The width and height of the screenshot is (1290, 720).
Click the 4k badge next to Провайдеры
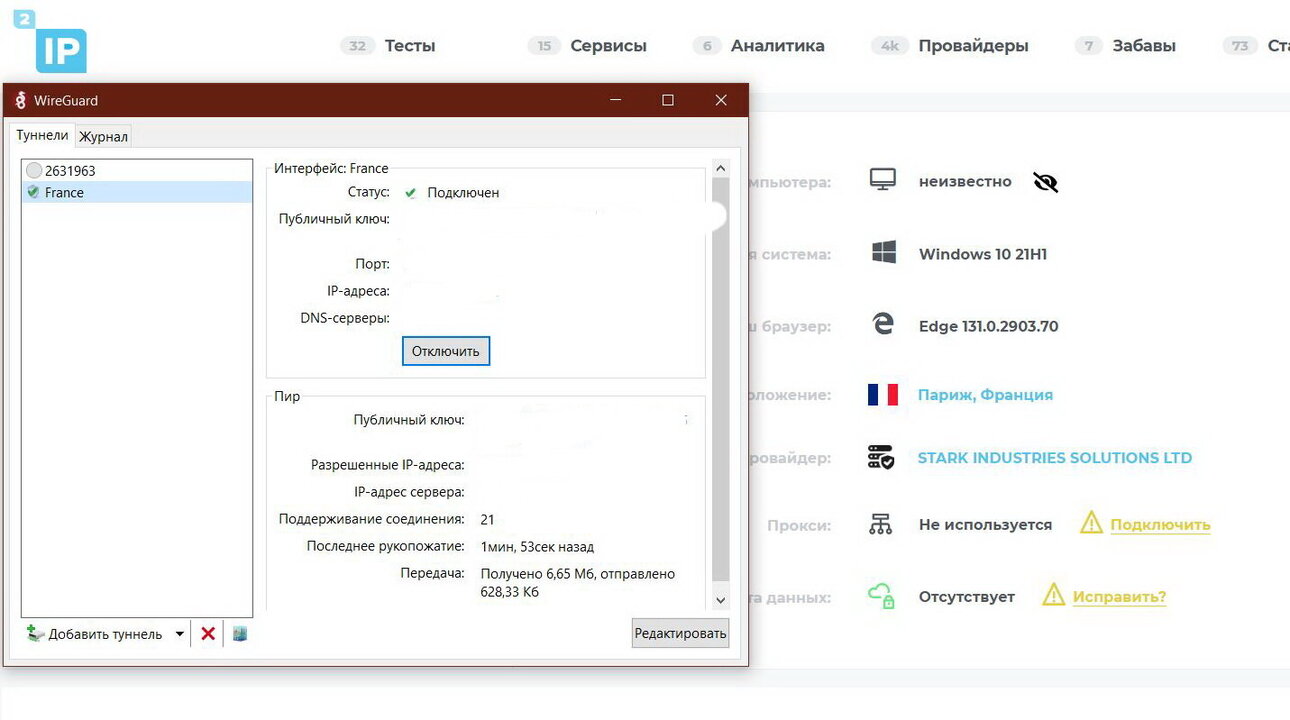889,45
